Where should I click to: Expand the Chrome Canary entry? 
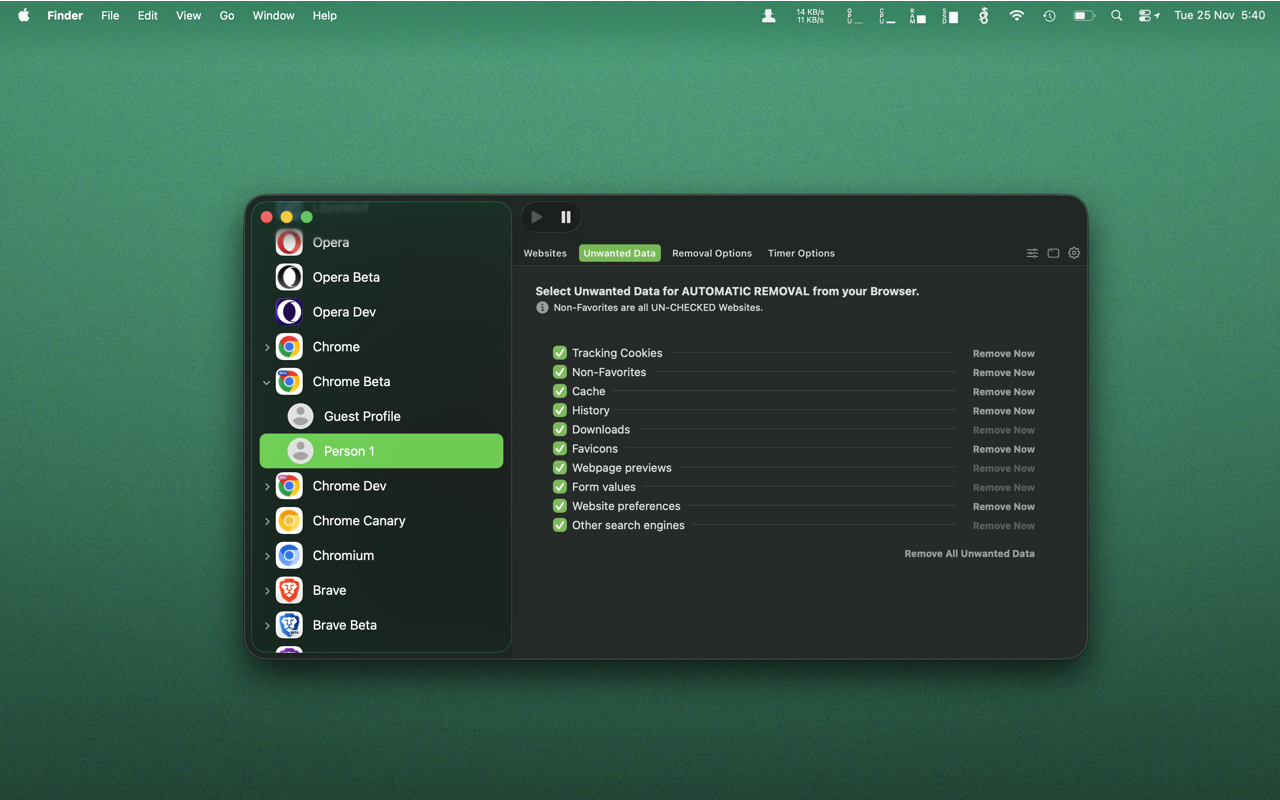pos(266,521)
